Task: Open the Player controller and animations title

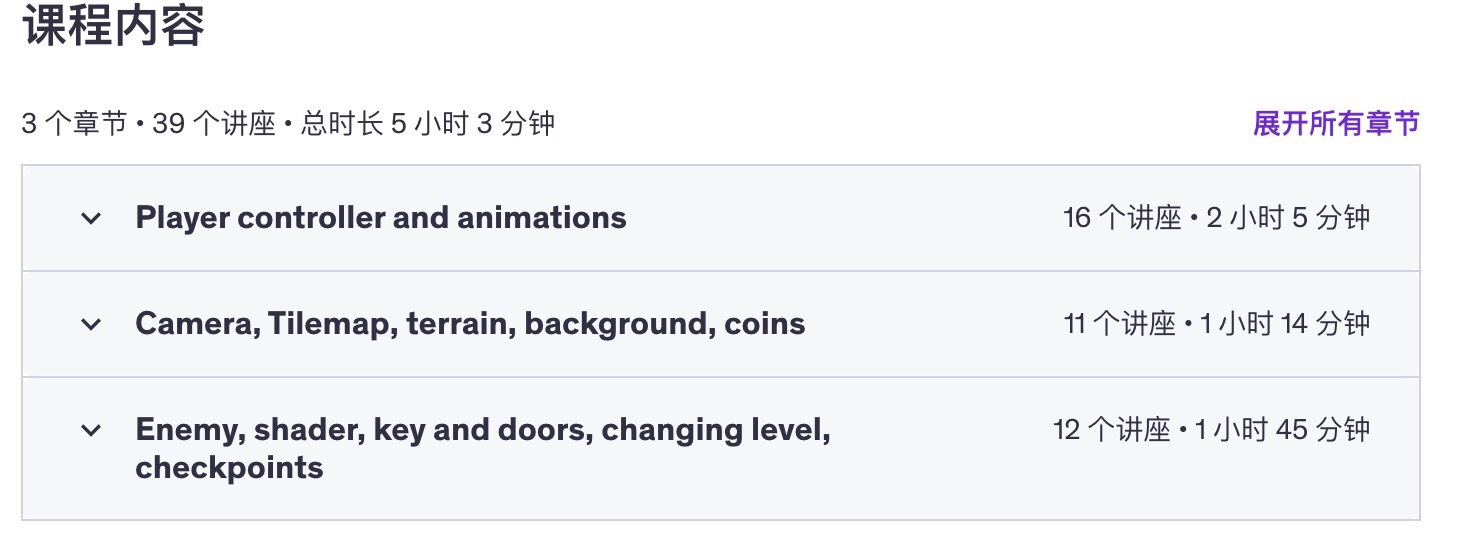Action: coord(380,218)
